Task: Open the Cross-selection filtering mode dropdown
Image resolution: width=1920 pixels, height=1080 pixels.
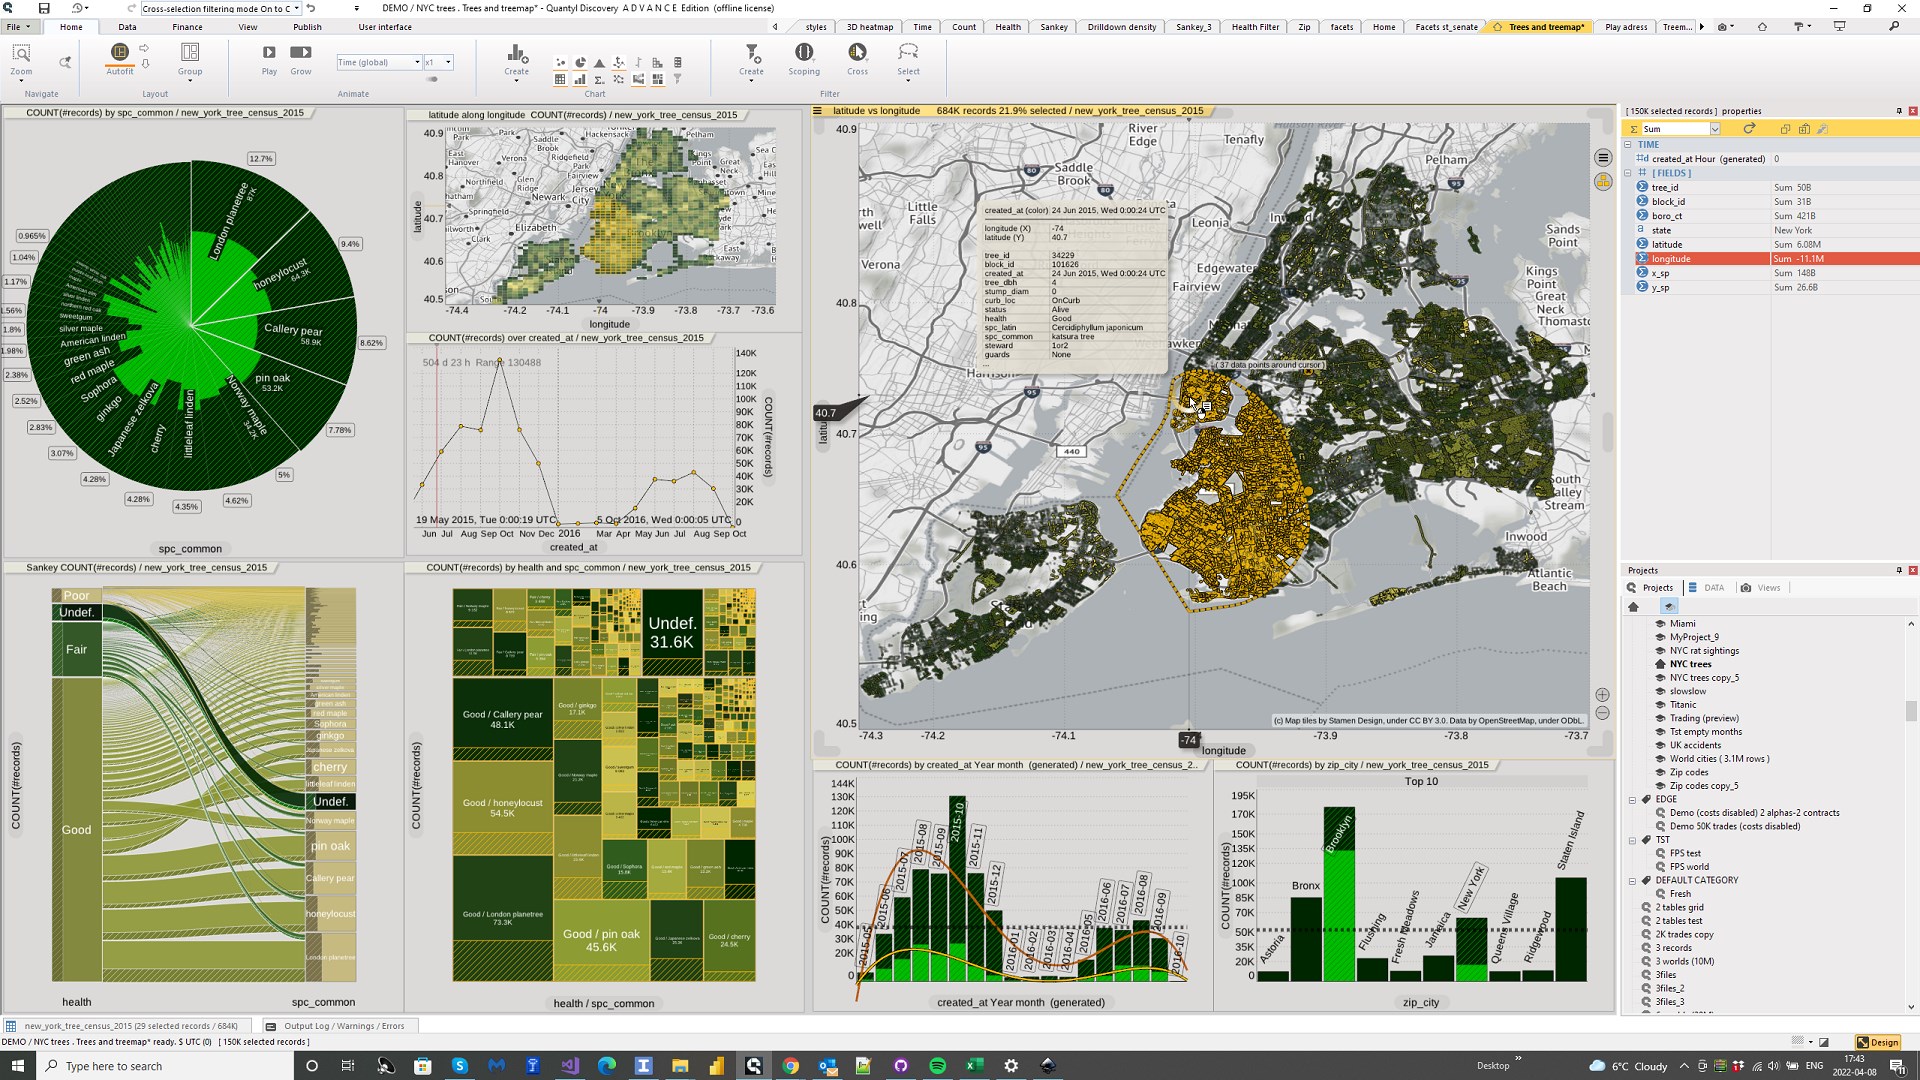Action: point(297,8)
